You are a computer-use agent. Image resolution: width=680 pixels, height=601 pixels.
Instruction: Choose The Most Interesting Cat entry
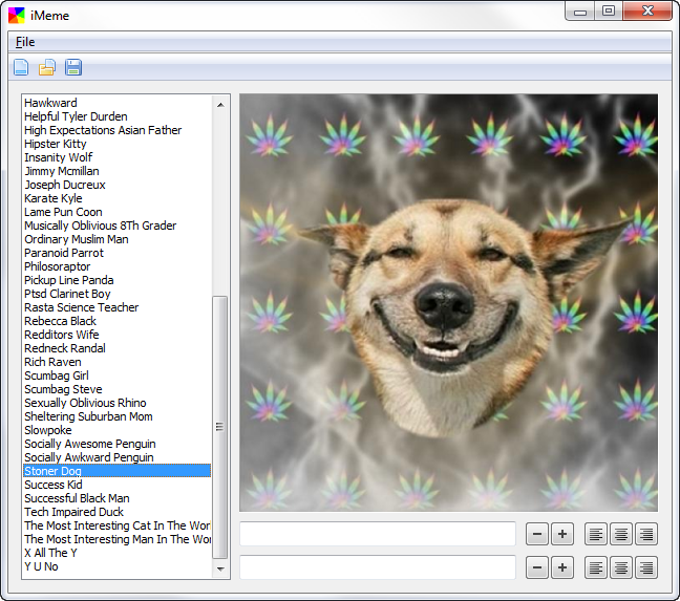pyautogui.click(x=117, y=526)
